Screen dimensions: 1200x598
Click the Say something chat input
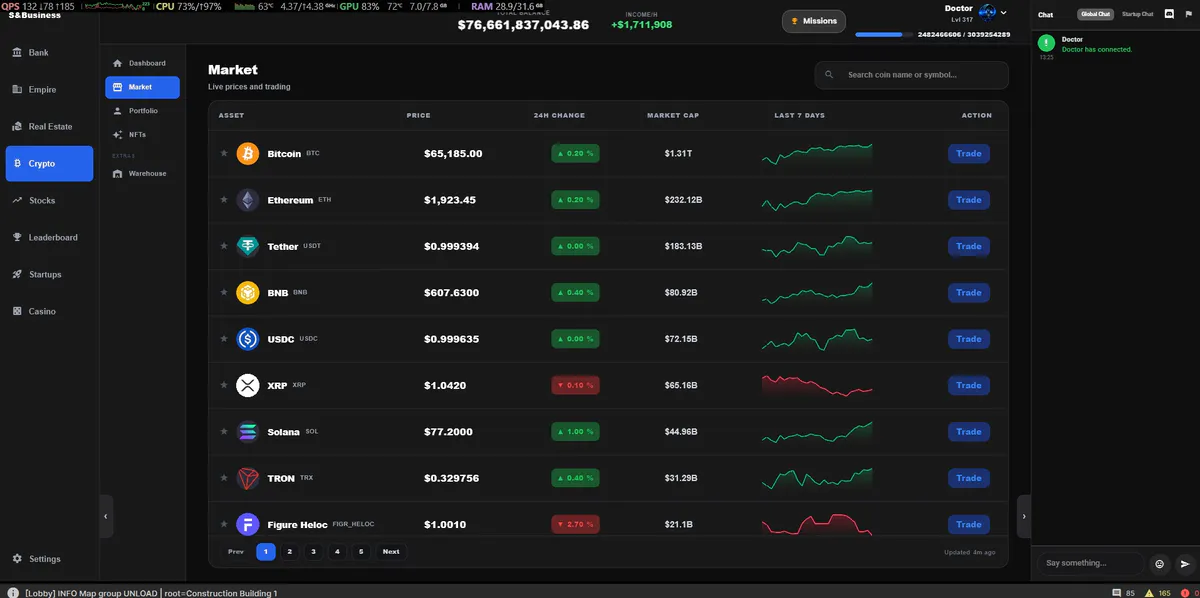tap(1092, 563)
